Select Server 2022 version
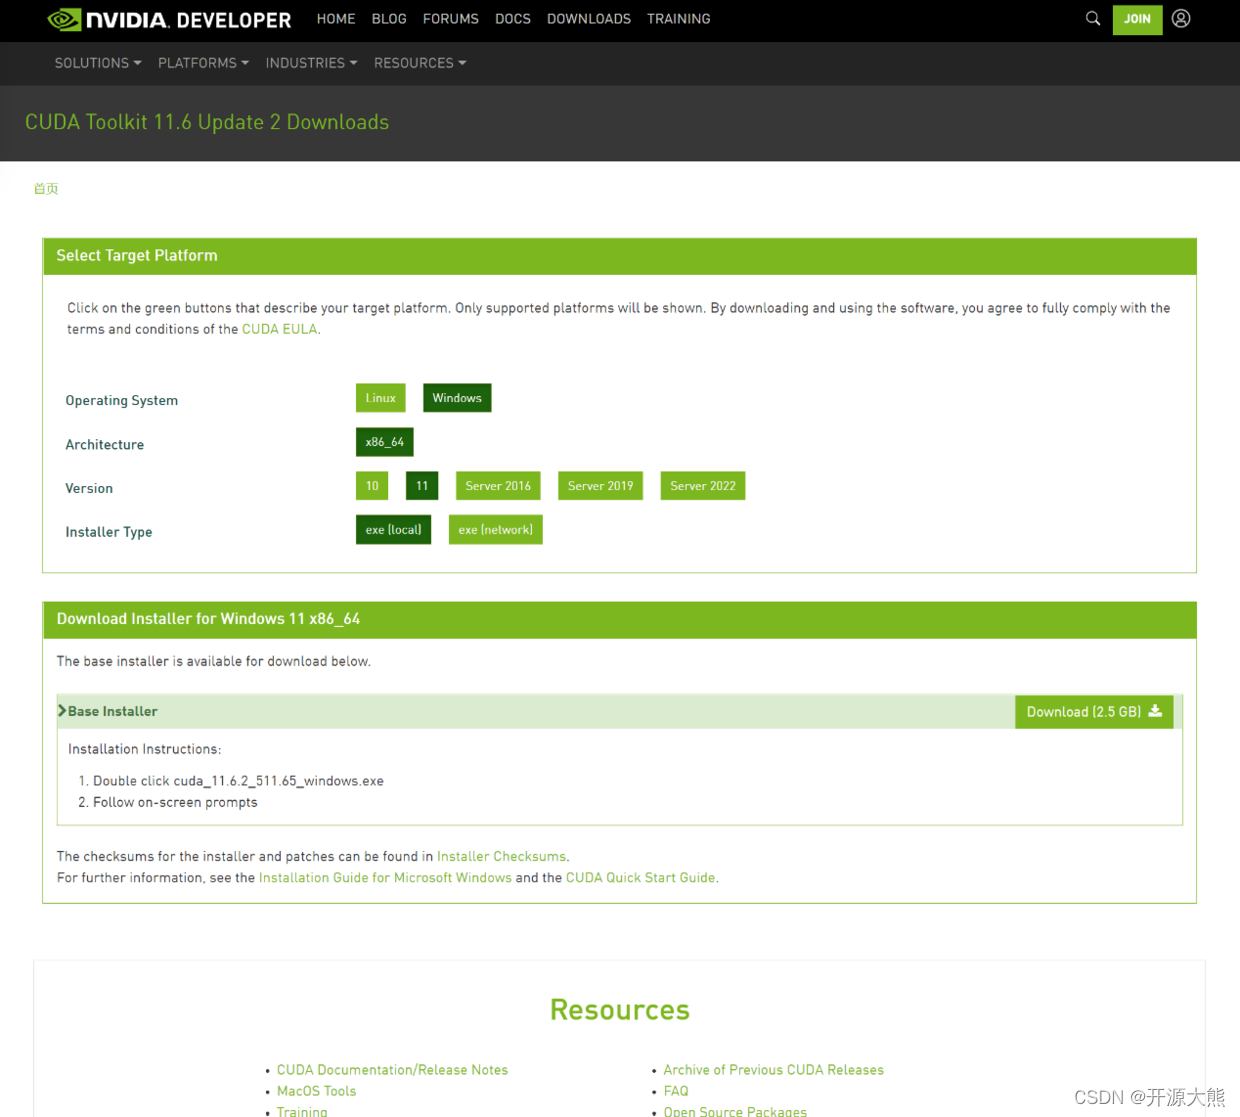 [703, 486]
